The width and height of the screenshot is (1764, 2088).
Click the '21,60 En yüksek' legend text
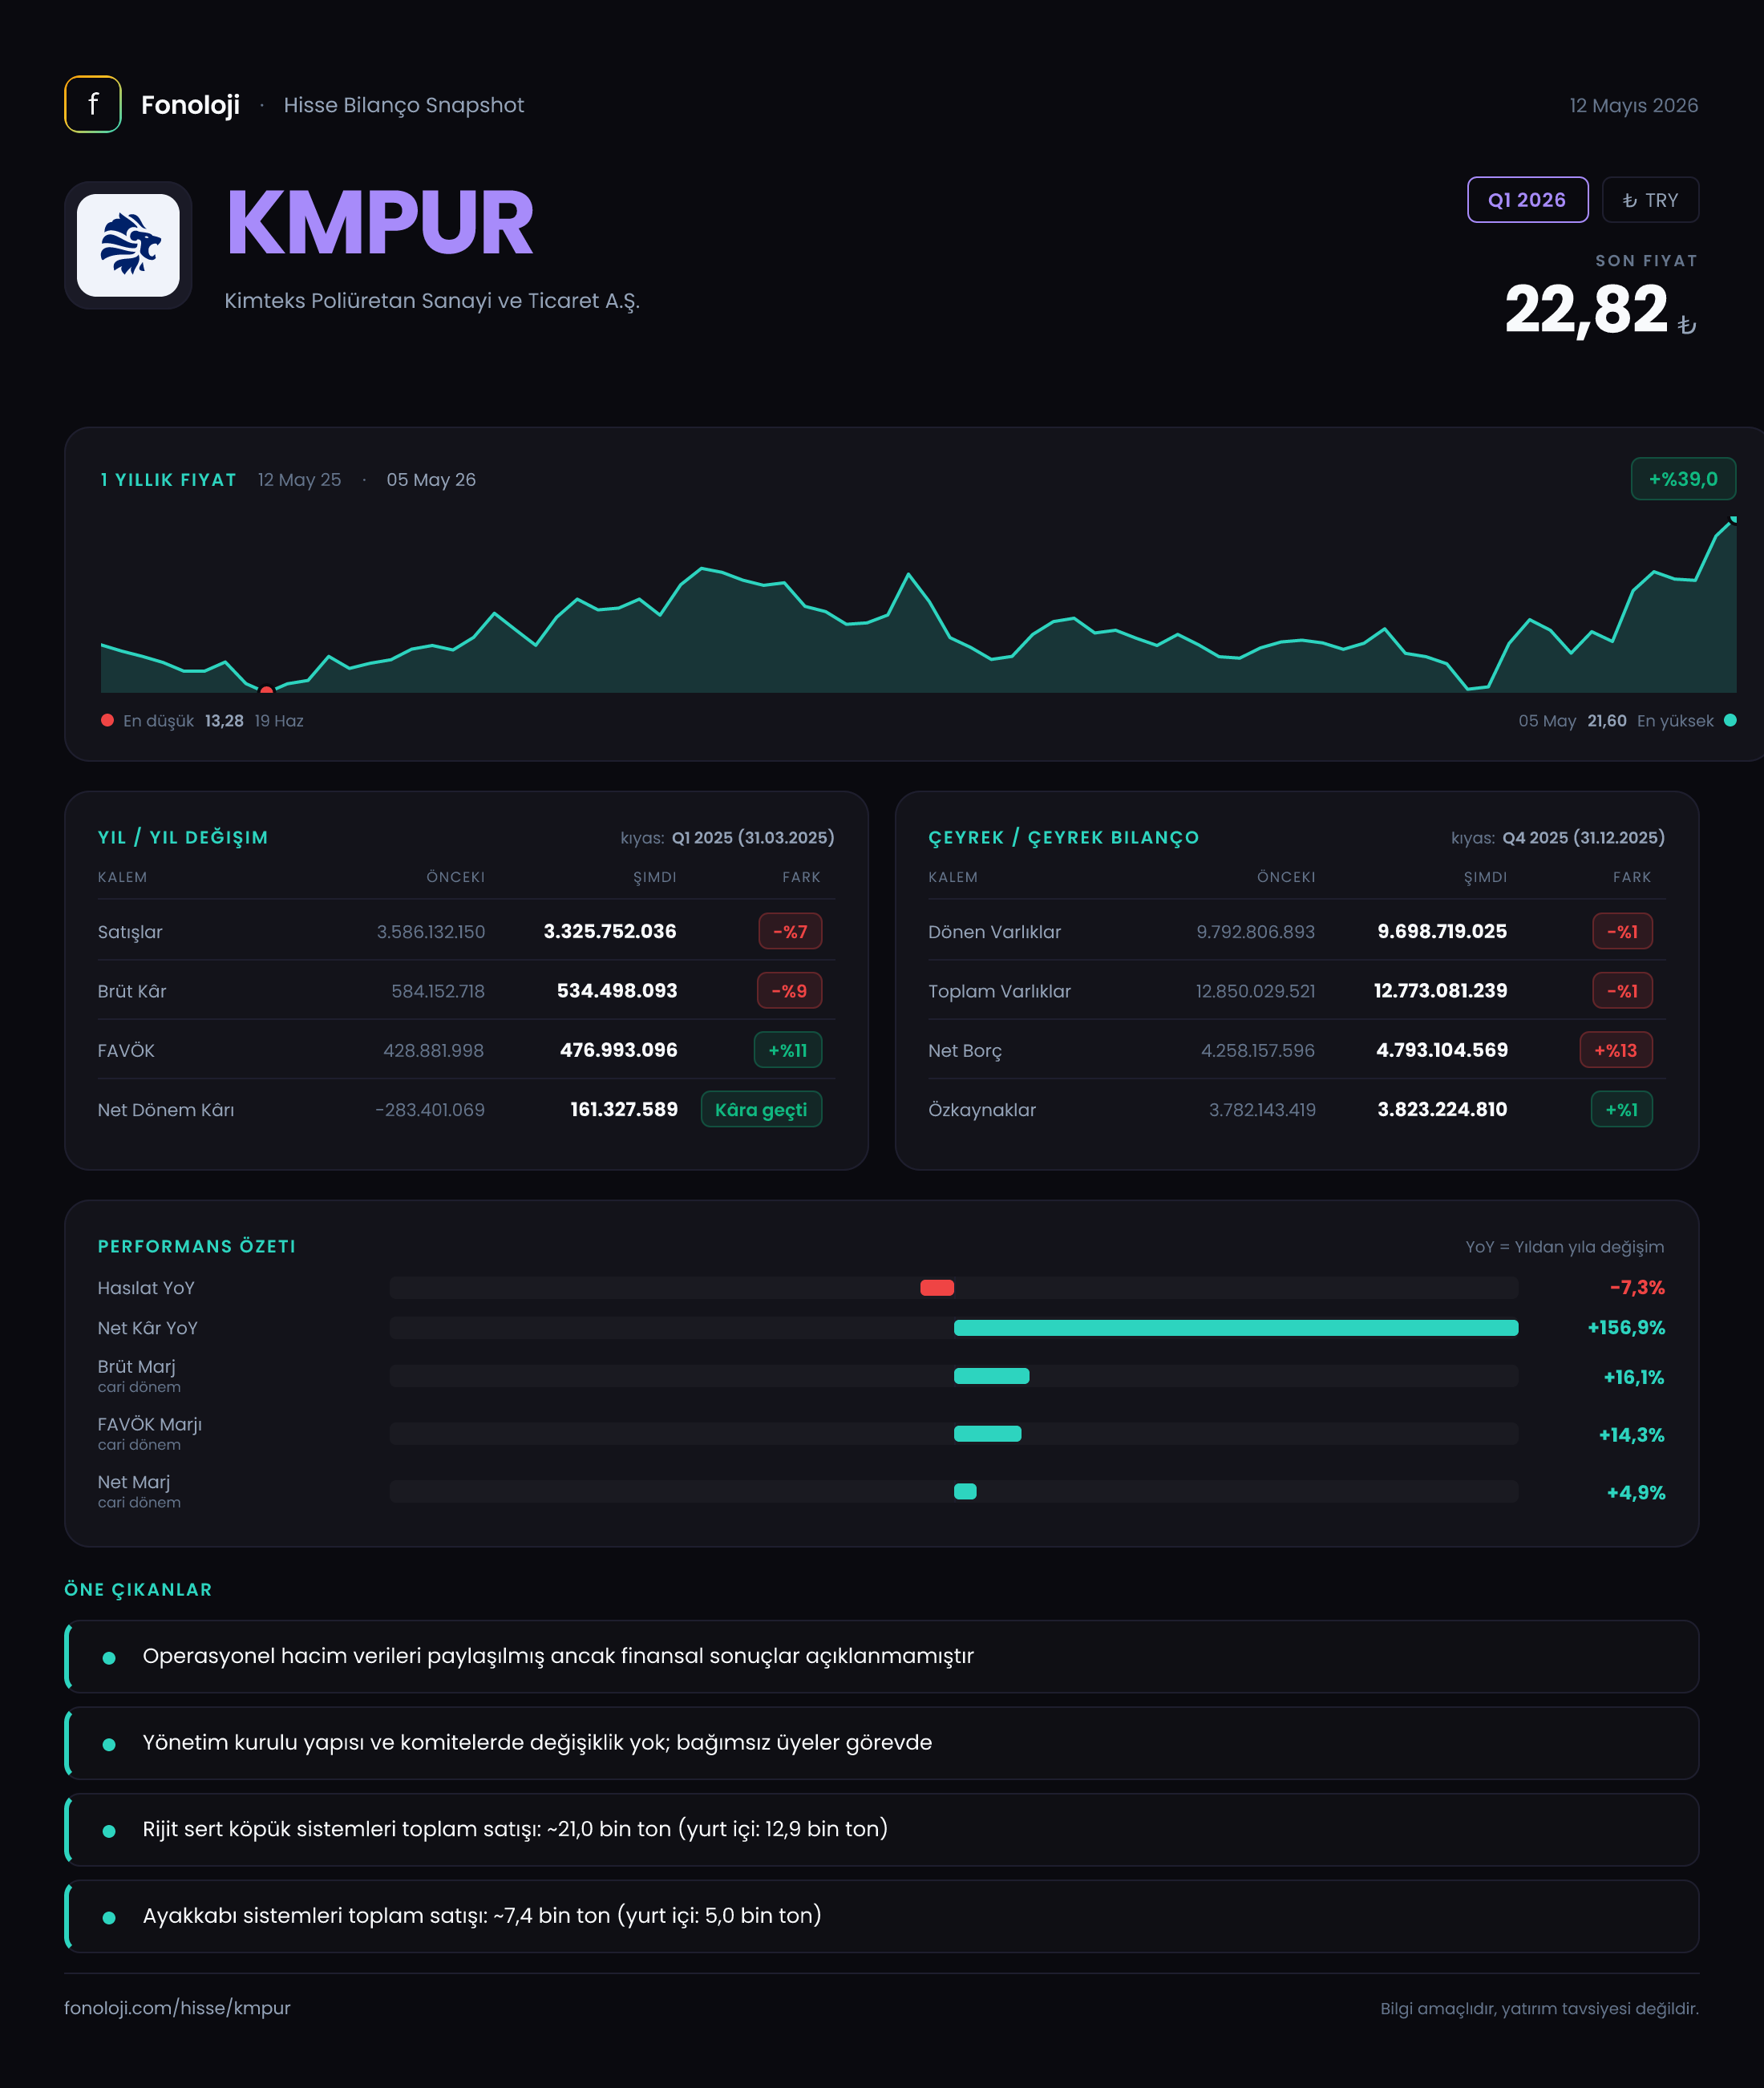click(x=1650, y=720)
